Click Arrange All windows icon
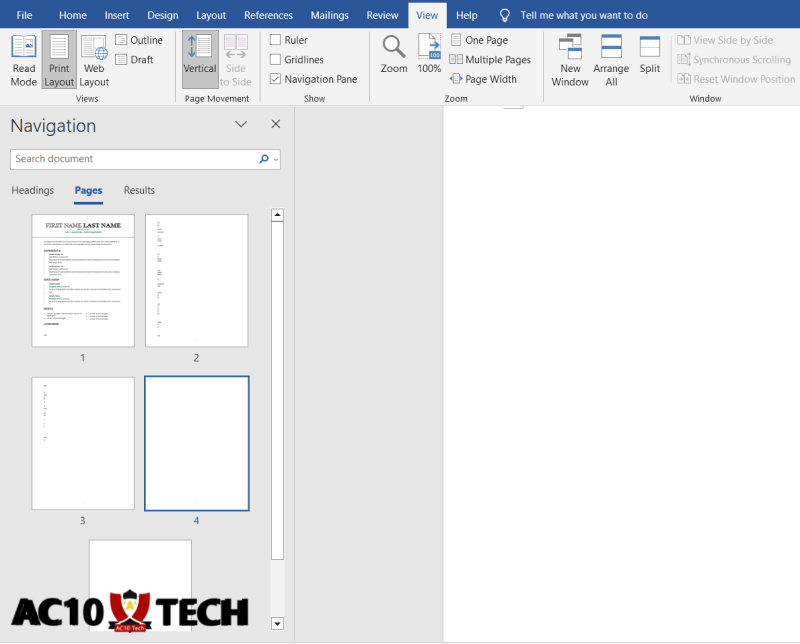Image resolution: width=800 pixels, height=644 pixels. click(611, 59)
